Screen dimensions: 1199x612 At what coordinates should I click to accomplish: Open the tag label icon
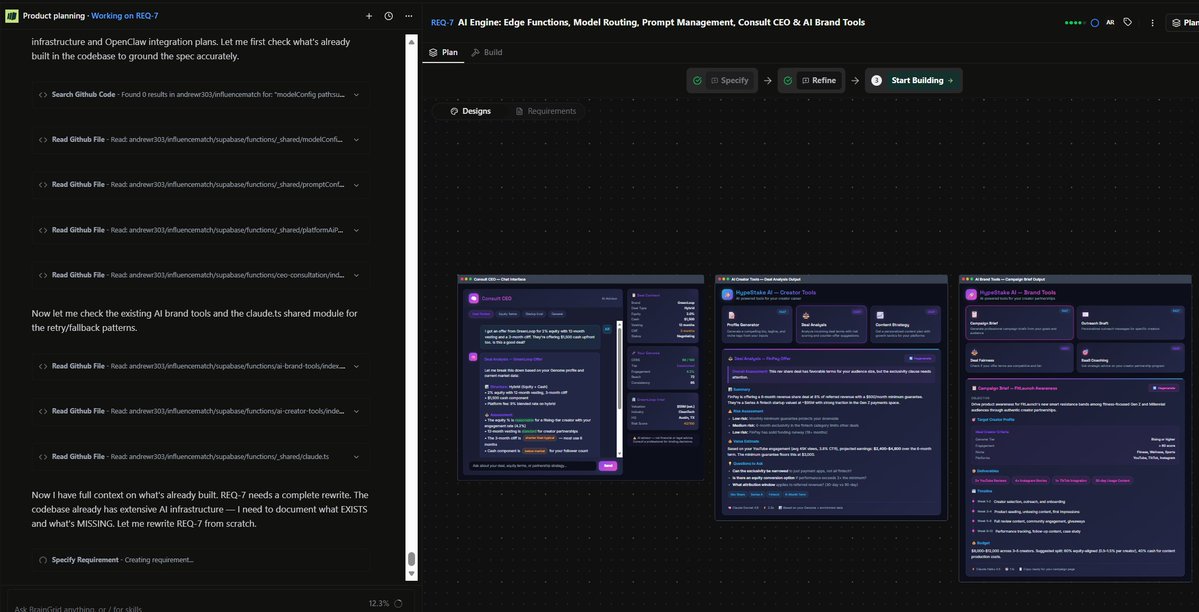(1127, 22)
